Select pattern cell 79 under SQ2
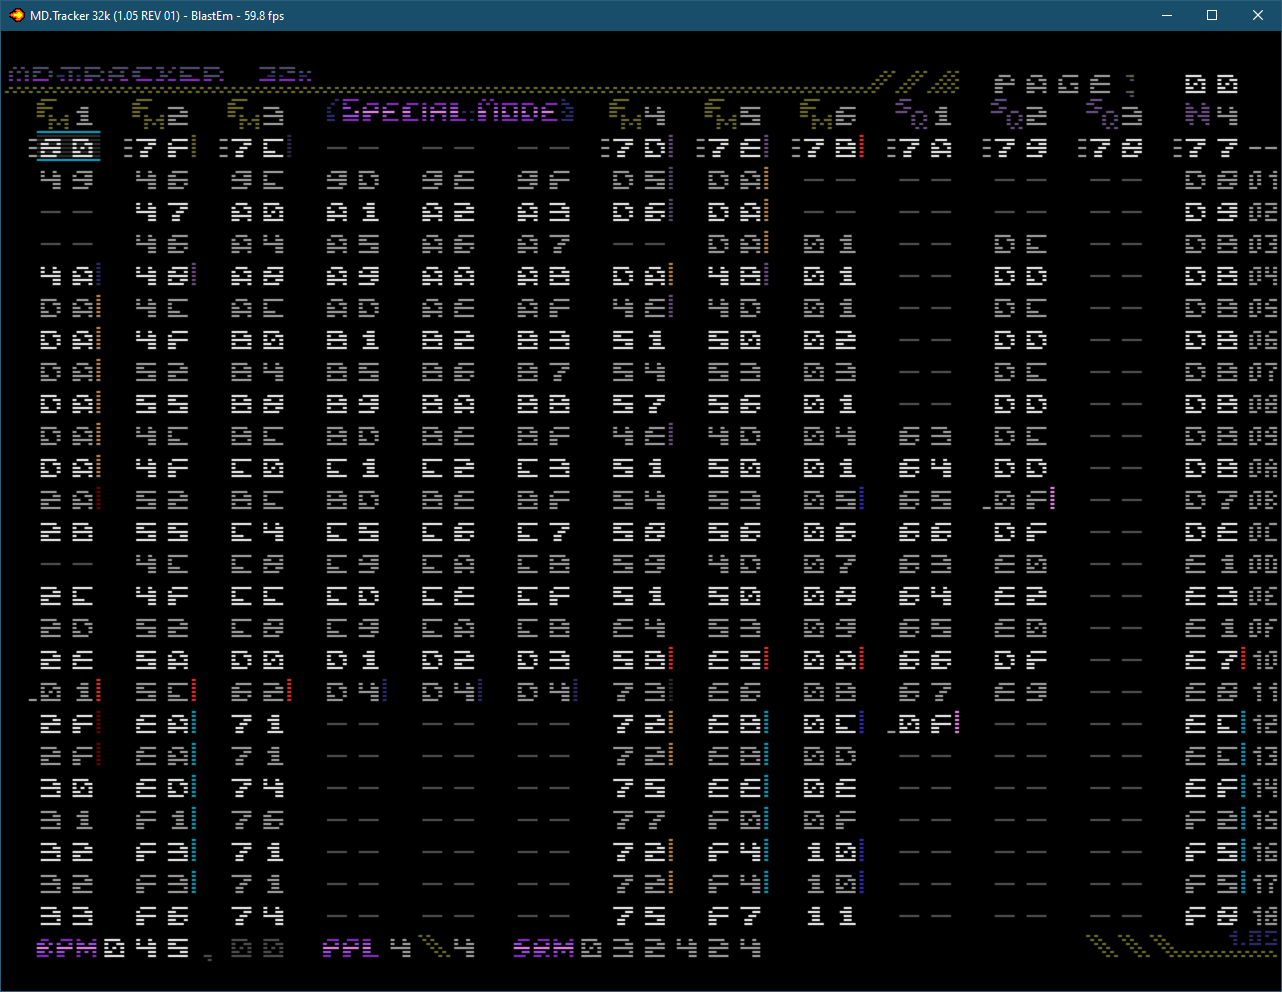This screenshot has width=1282, height=992. click(x=1020, y=148)
